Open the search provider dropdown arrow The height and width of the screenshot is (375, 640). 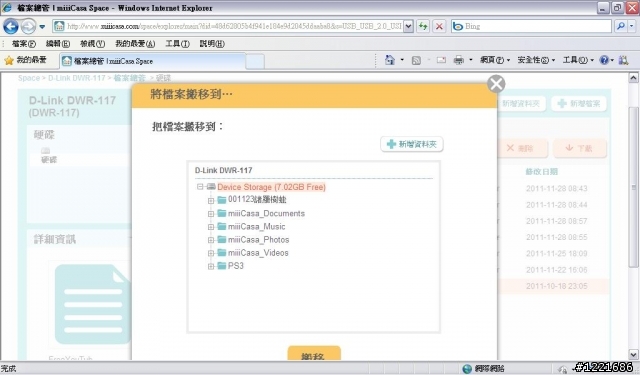point(632,27)
